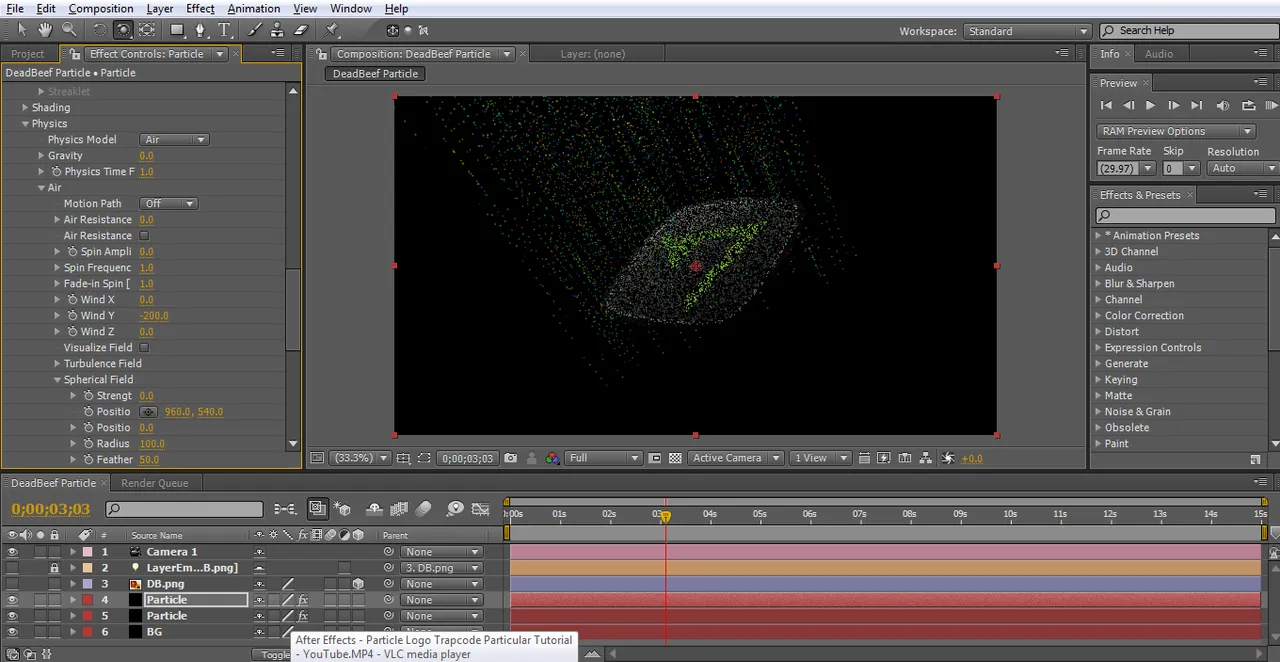The image size is (1280, 662).
Task: Select the Selection arrow tool
Action: 22,30
